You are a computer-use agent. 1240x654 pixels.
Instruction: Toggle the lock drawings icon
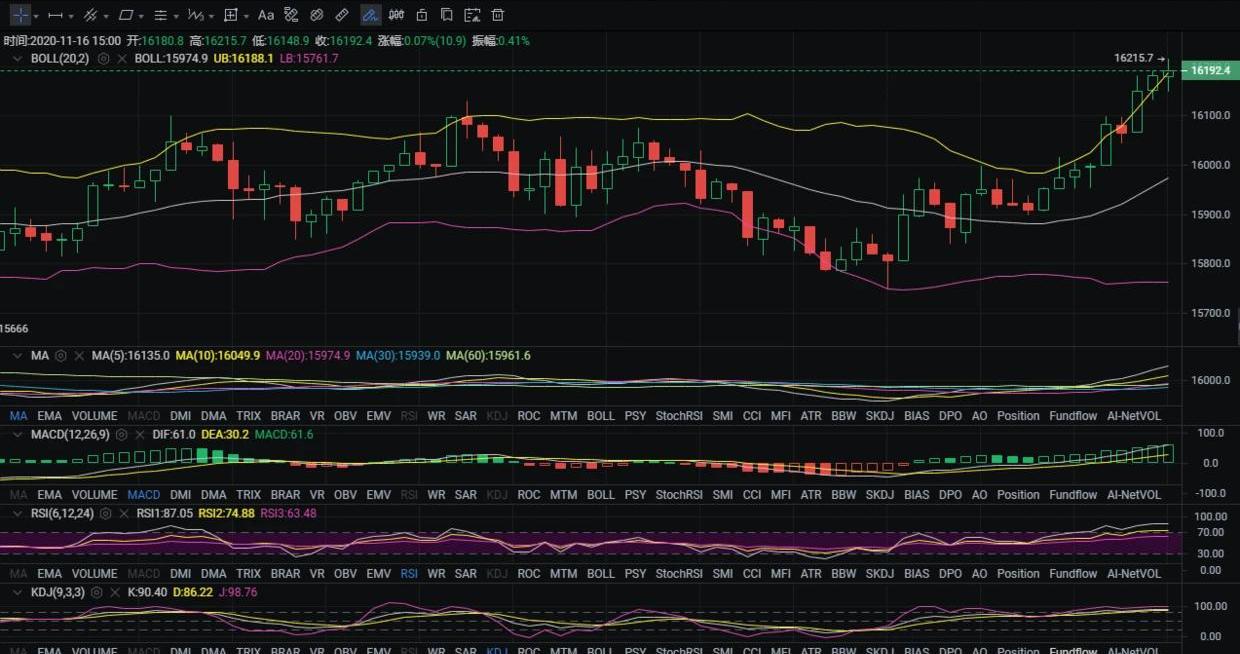421,15
